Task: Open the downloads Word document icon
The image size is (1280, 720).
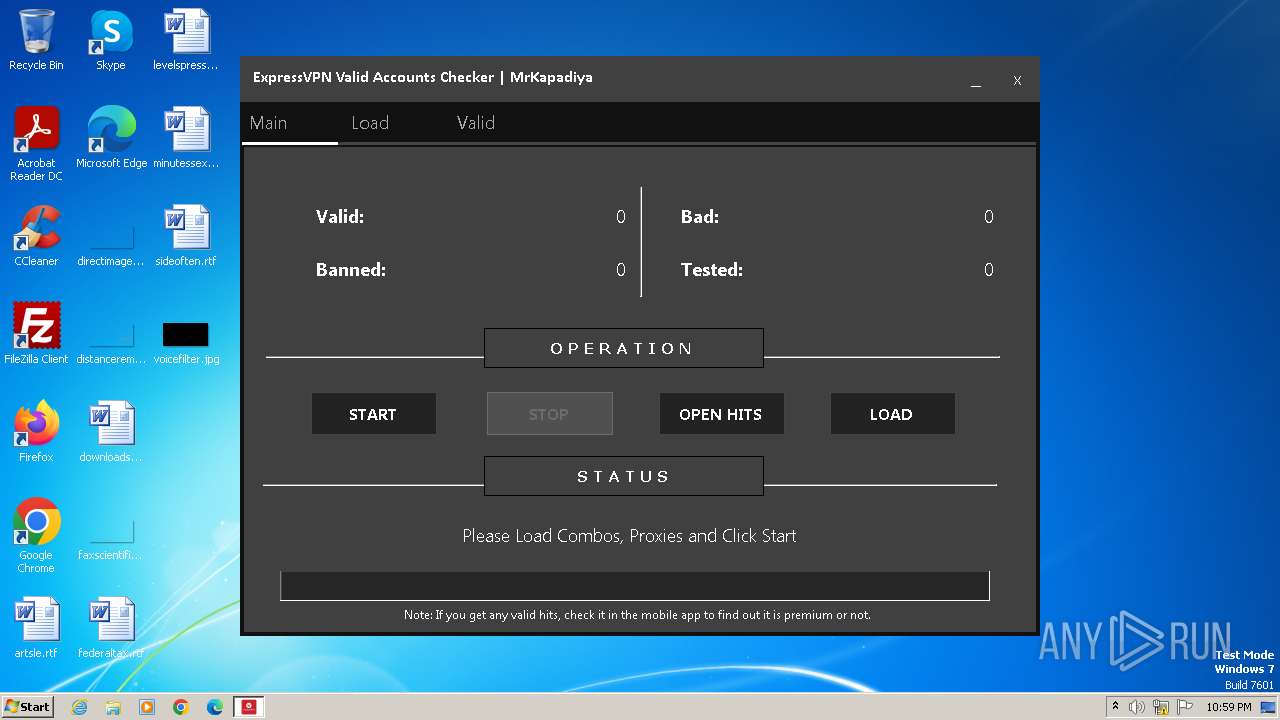Action: [x=111, y=432]
